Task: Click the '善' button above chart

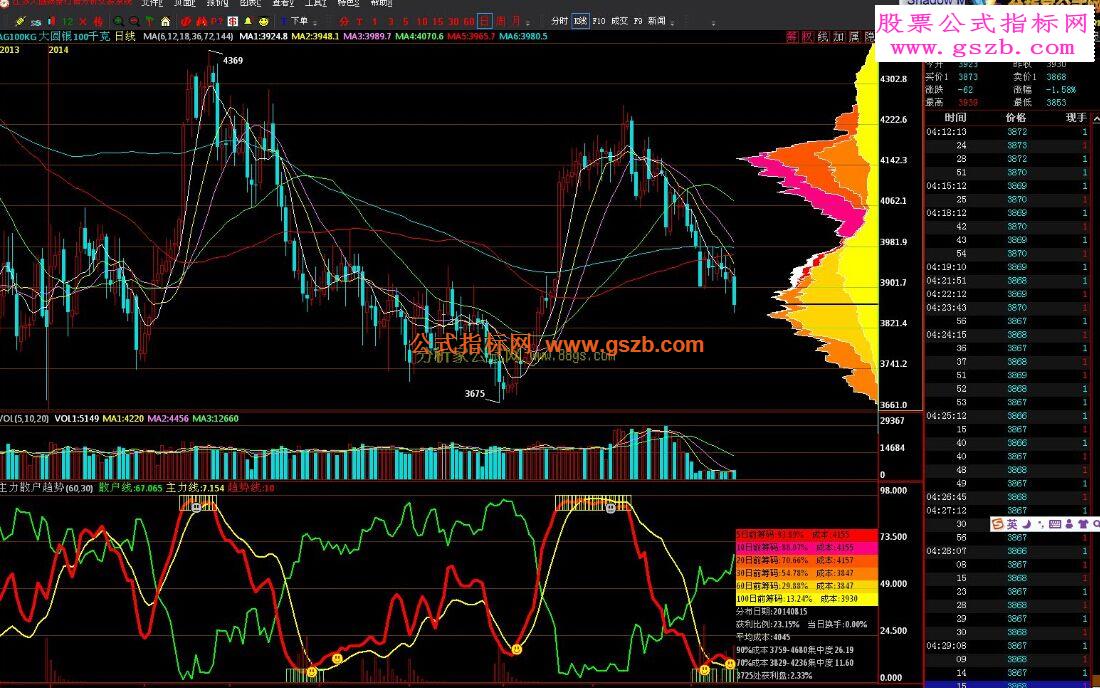Action: [x=792, y=36]
